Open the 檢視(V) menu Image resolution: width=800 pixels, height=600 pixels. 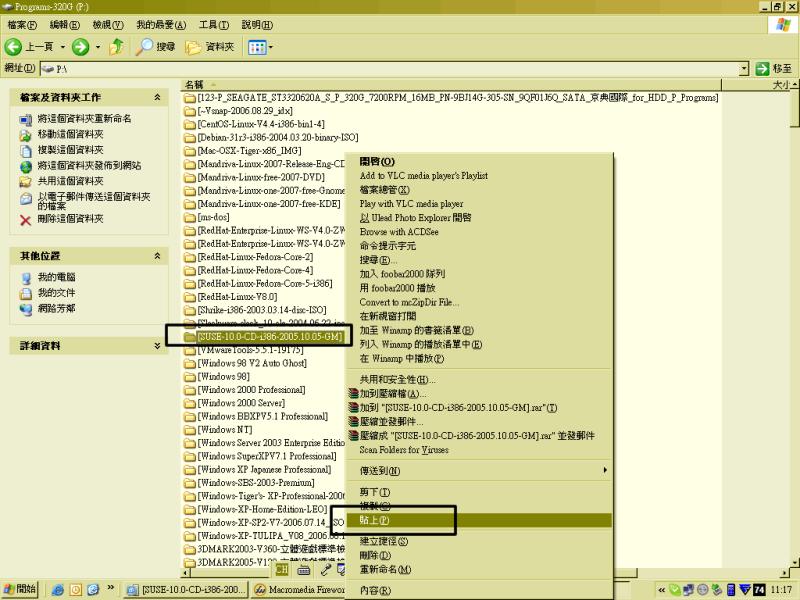coord(108,24)
